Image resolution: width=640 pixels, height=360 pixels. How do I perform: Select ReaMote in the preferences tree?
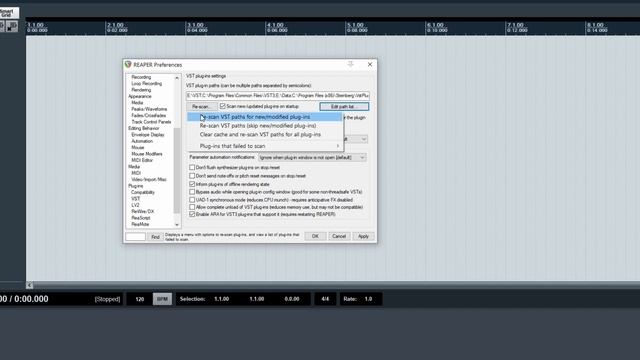point(140,224)
